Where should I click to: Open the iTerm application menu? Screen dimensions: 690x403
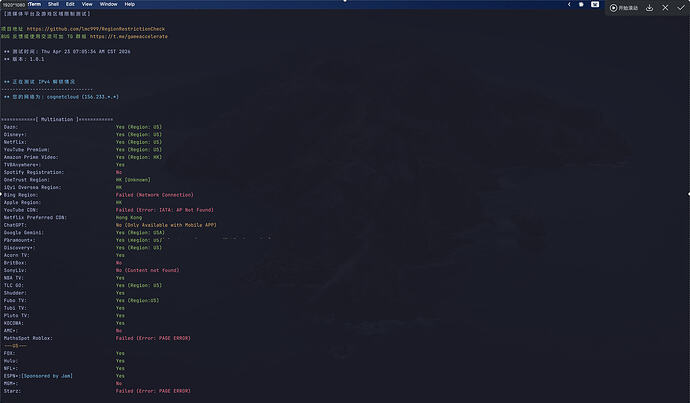[34, 4]
